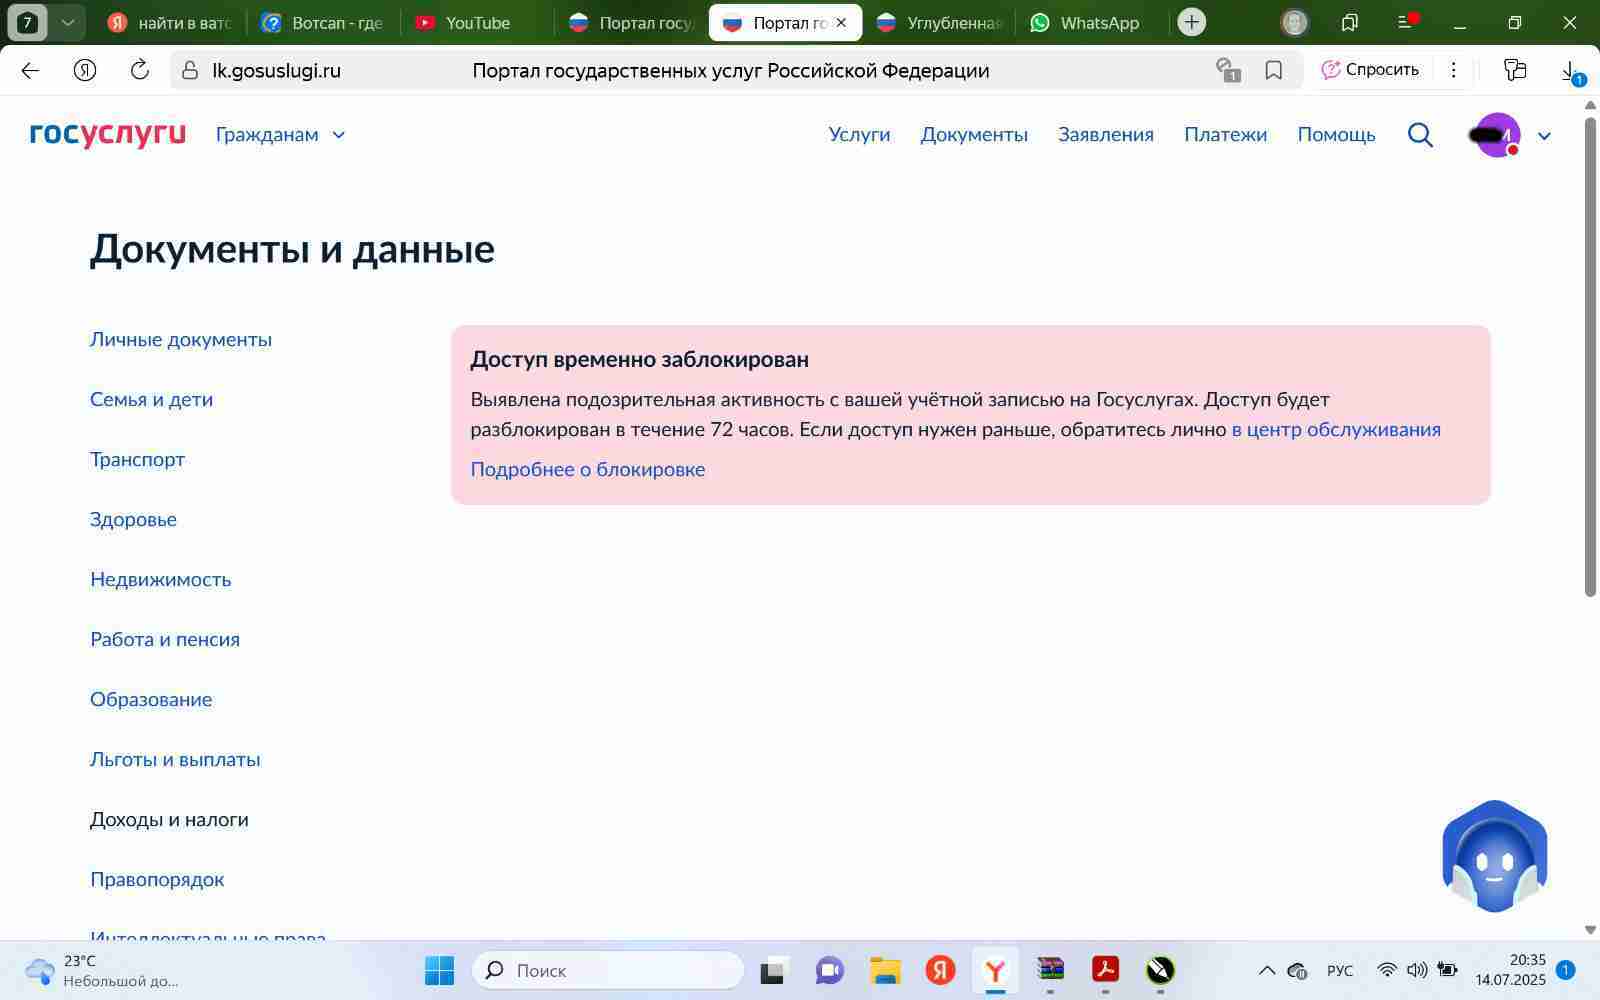Open the Подробнее о блокировке link
Screen dimensions: 1600x1000
[x=587, y=469]
